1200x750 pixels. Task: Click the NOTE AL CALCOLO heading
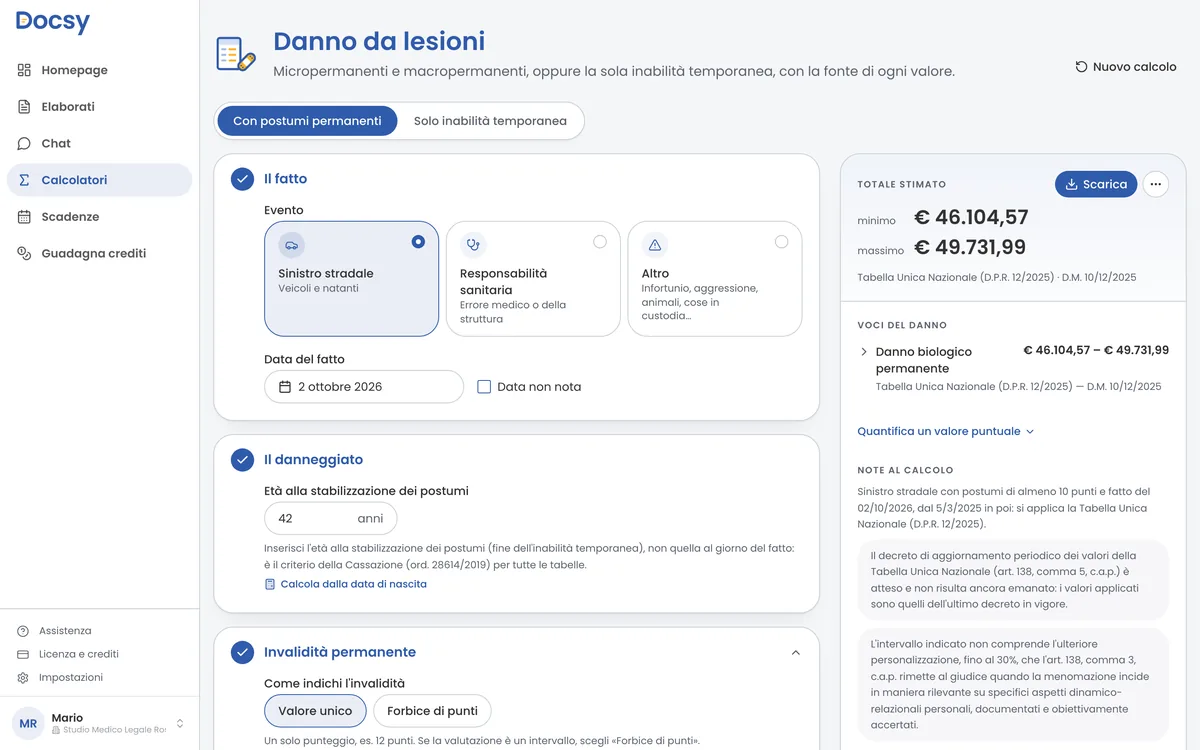[x=905, y=470]
